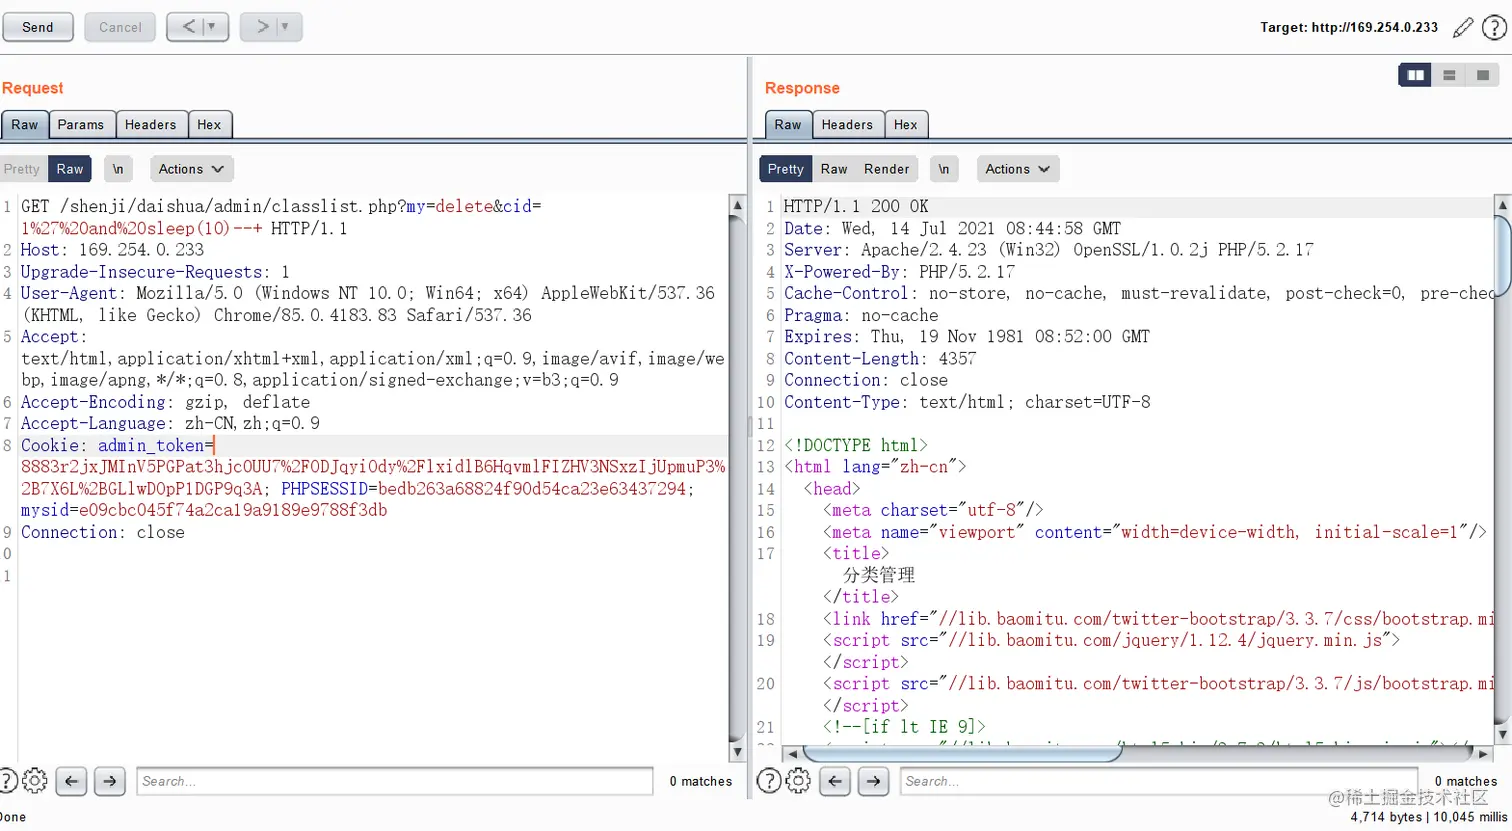Click the disabled Cancel button
This screenshot has width=1512, height=831.
[x=120, y=27]
